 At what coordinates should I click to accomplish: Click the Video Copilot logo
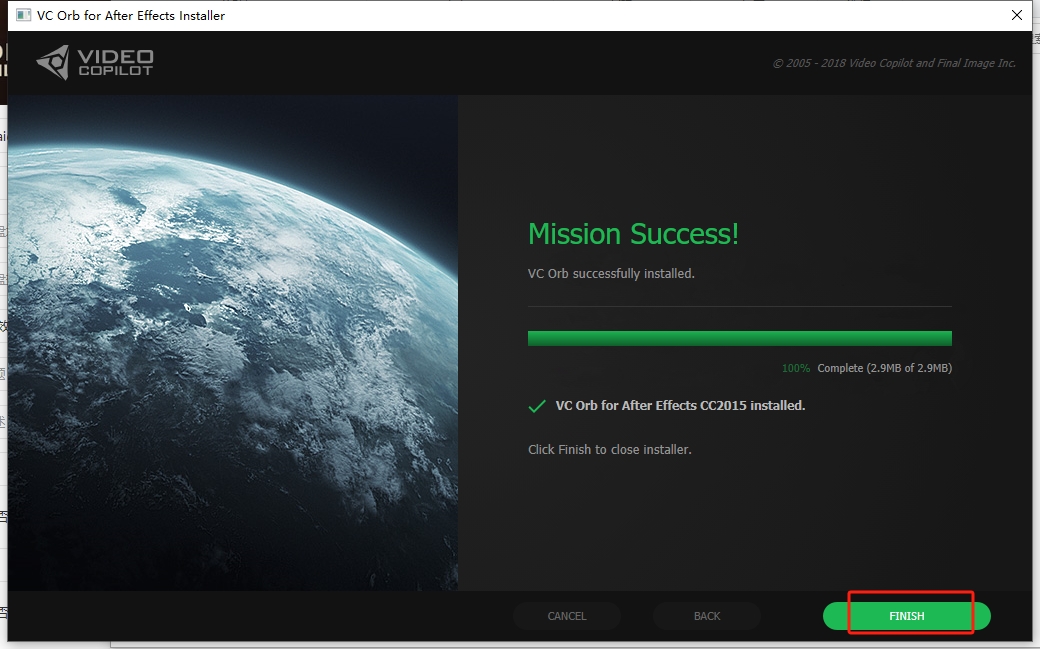pos(95,62)
